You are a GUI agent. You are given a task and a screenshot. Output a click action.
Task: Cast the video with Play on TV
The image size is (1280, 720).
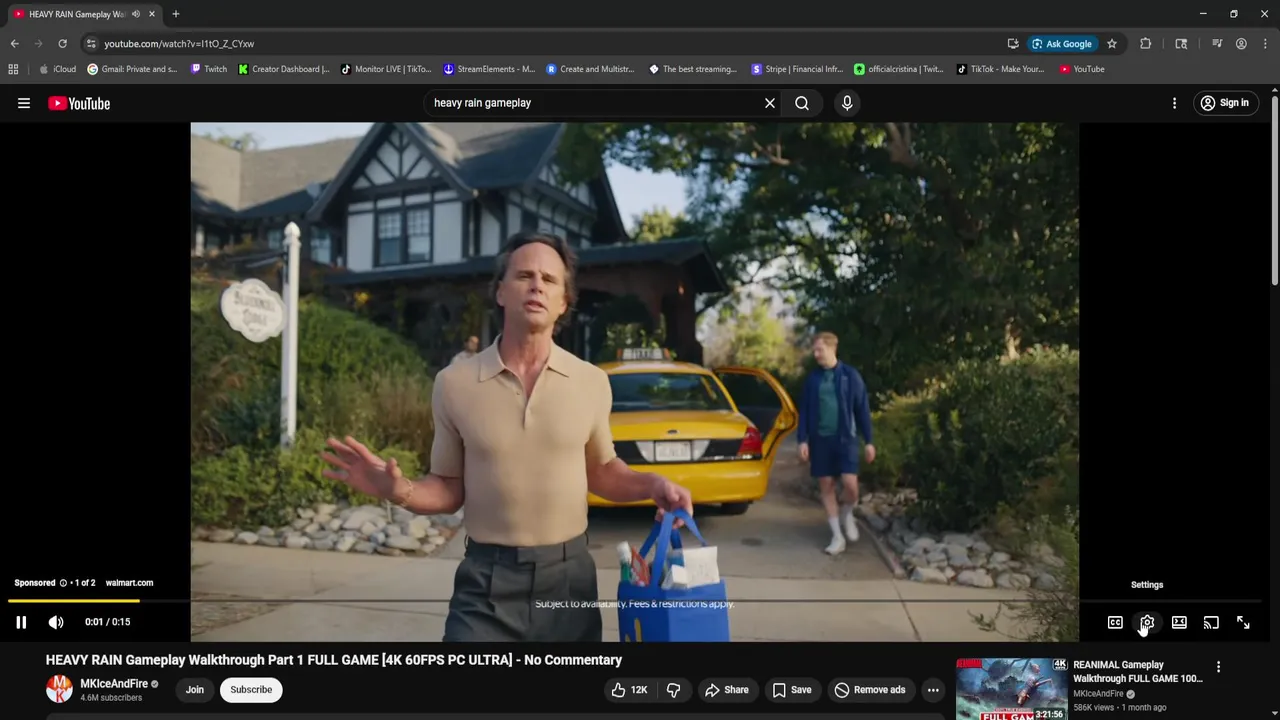[1211, 622]
